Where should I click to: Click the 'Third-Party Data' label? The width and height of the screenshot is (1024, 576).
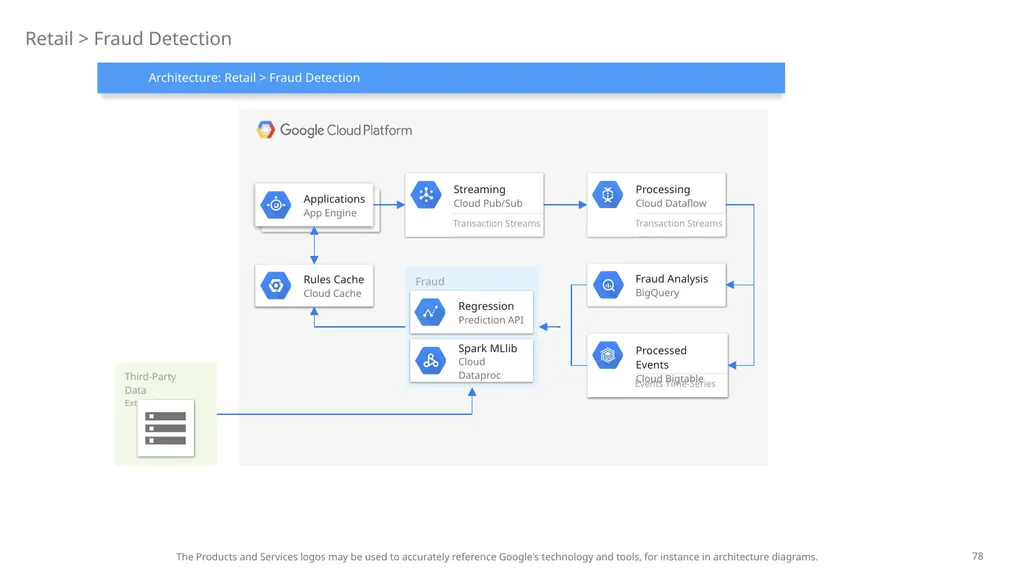click(150, 383)
